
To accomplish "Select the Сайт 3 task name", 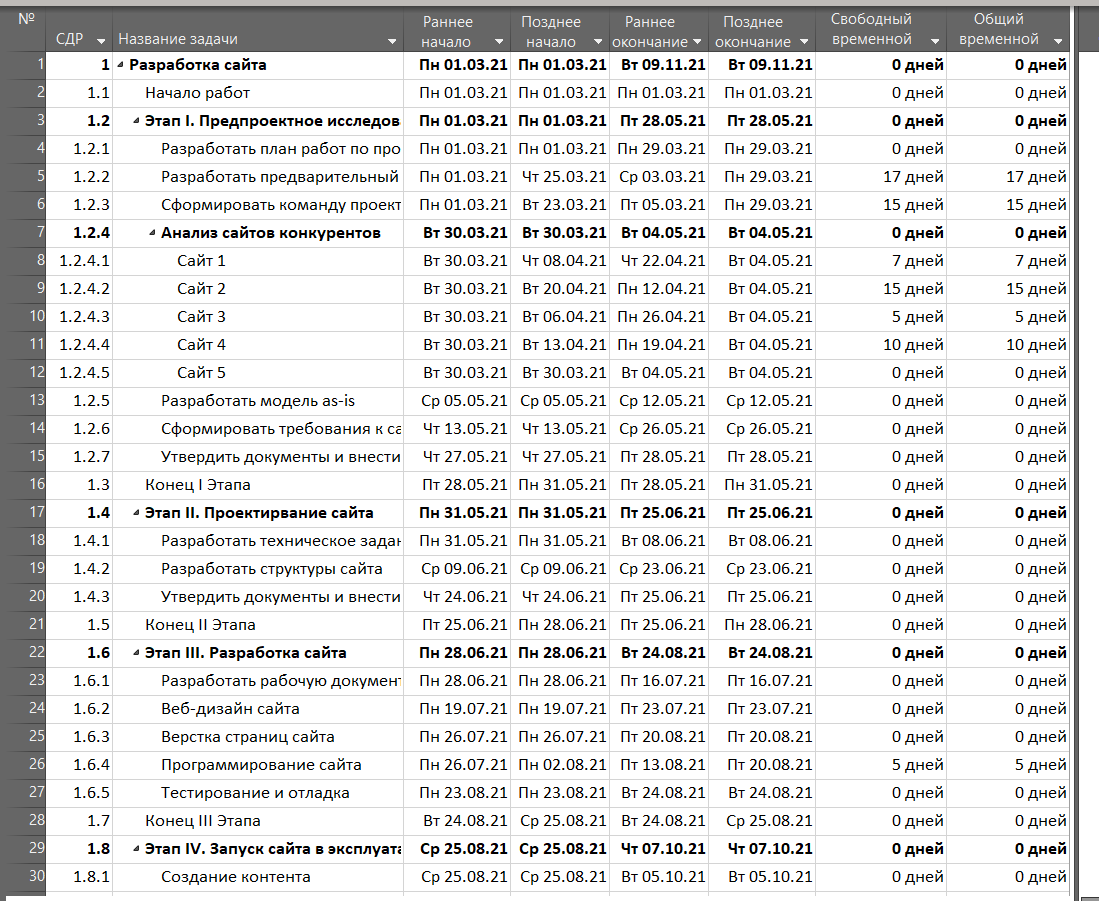I will click(201, 317).
